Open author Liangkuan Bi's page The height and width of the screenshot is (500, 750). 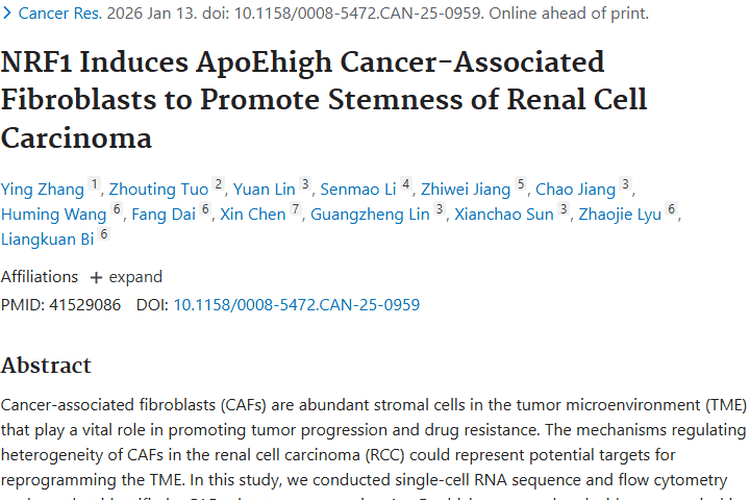[47, 239]
